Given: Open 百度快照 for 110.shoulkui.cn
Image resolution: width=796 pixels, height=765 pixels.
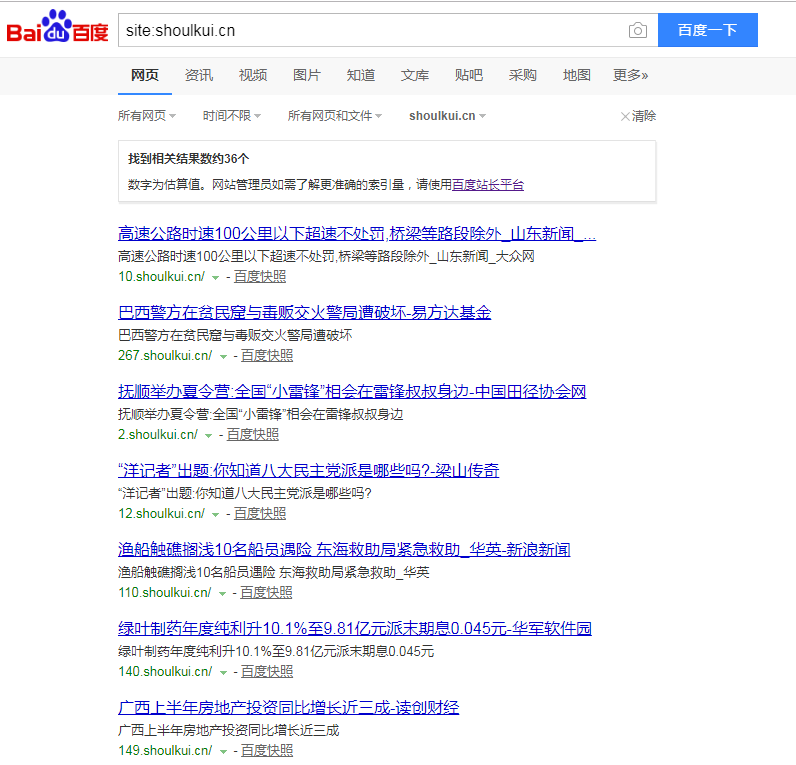Looking at the screenshot, I should 266,592.
